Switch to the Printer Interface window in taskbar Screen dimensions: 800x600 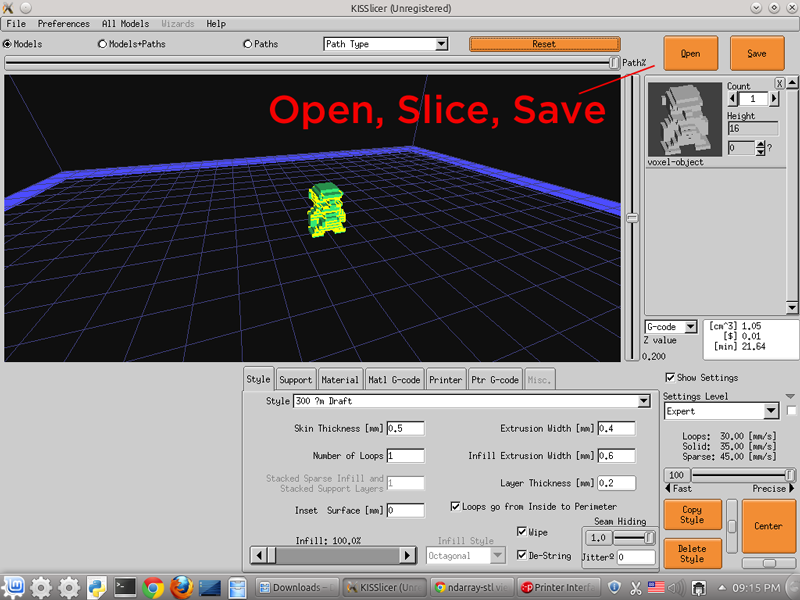[558, 587]
